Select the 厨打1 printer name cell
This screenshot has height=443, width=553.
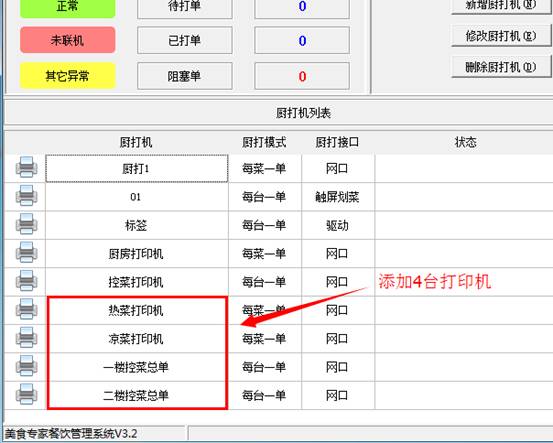137,169
